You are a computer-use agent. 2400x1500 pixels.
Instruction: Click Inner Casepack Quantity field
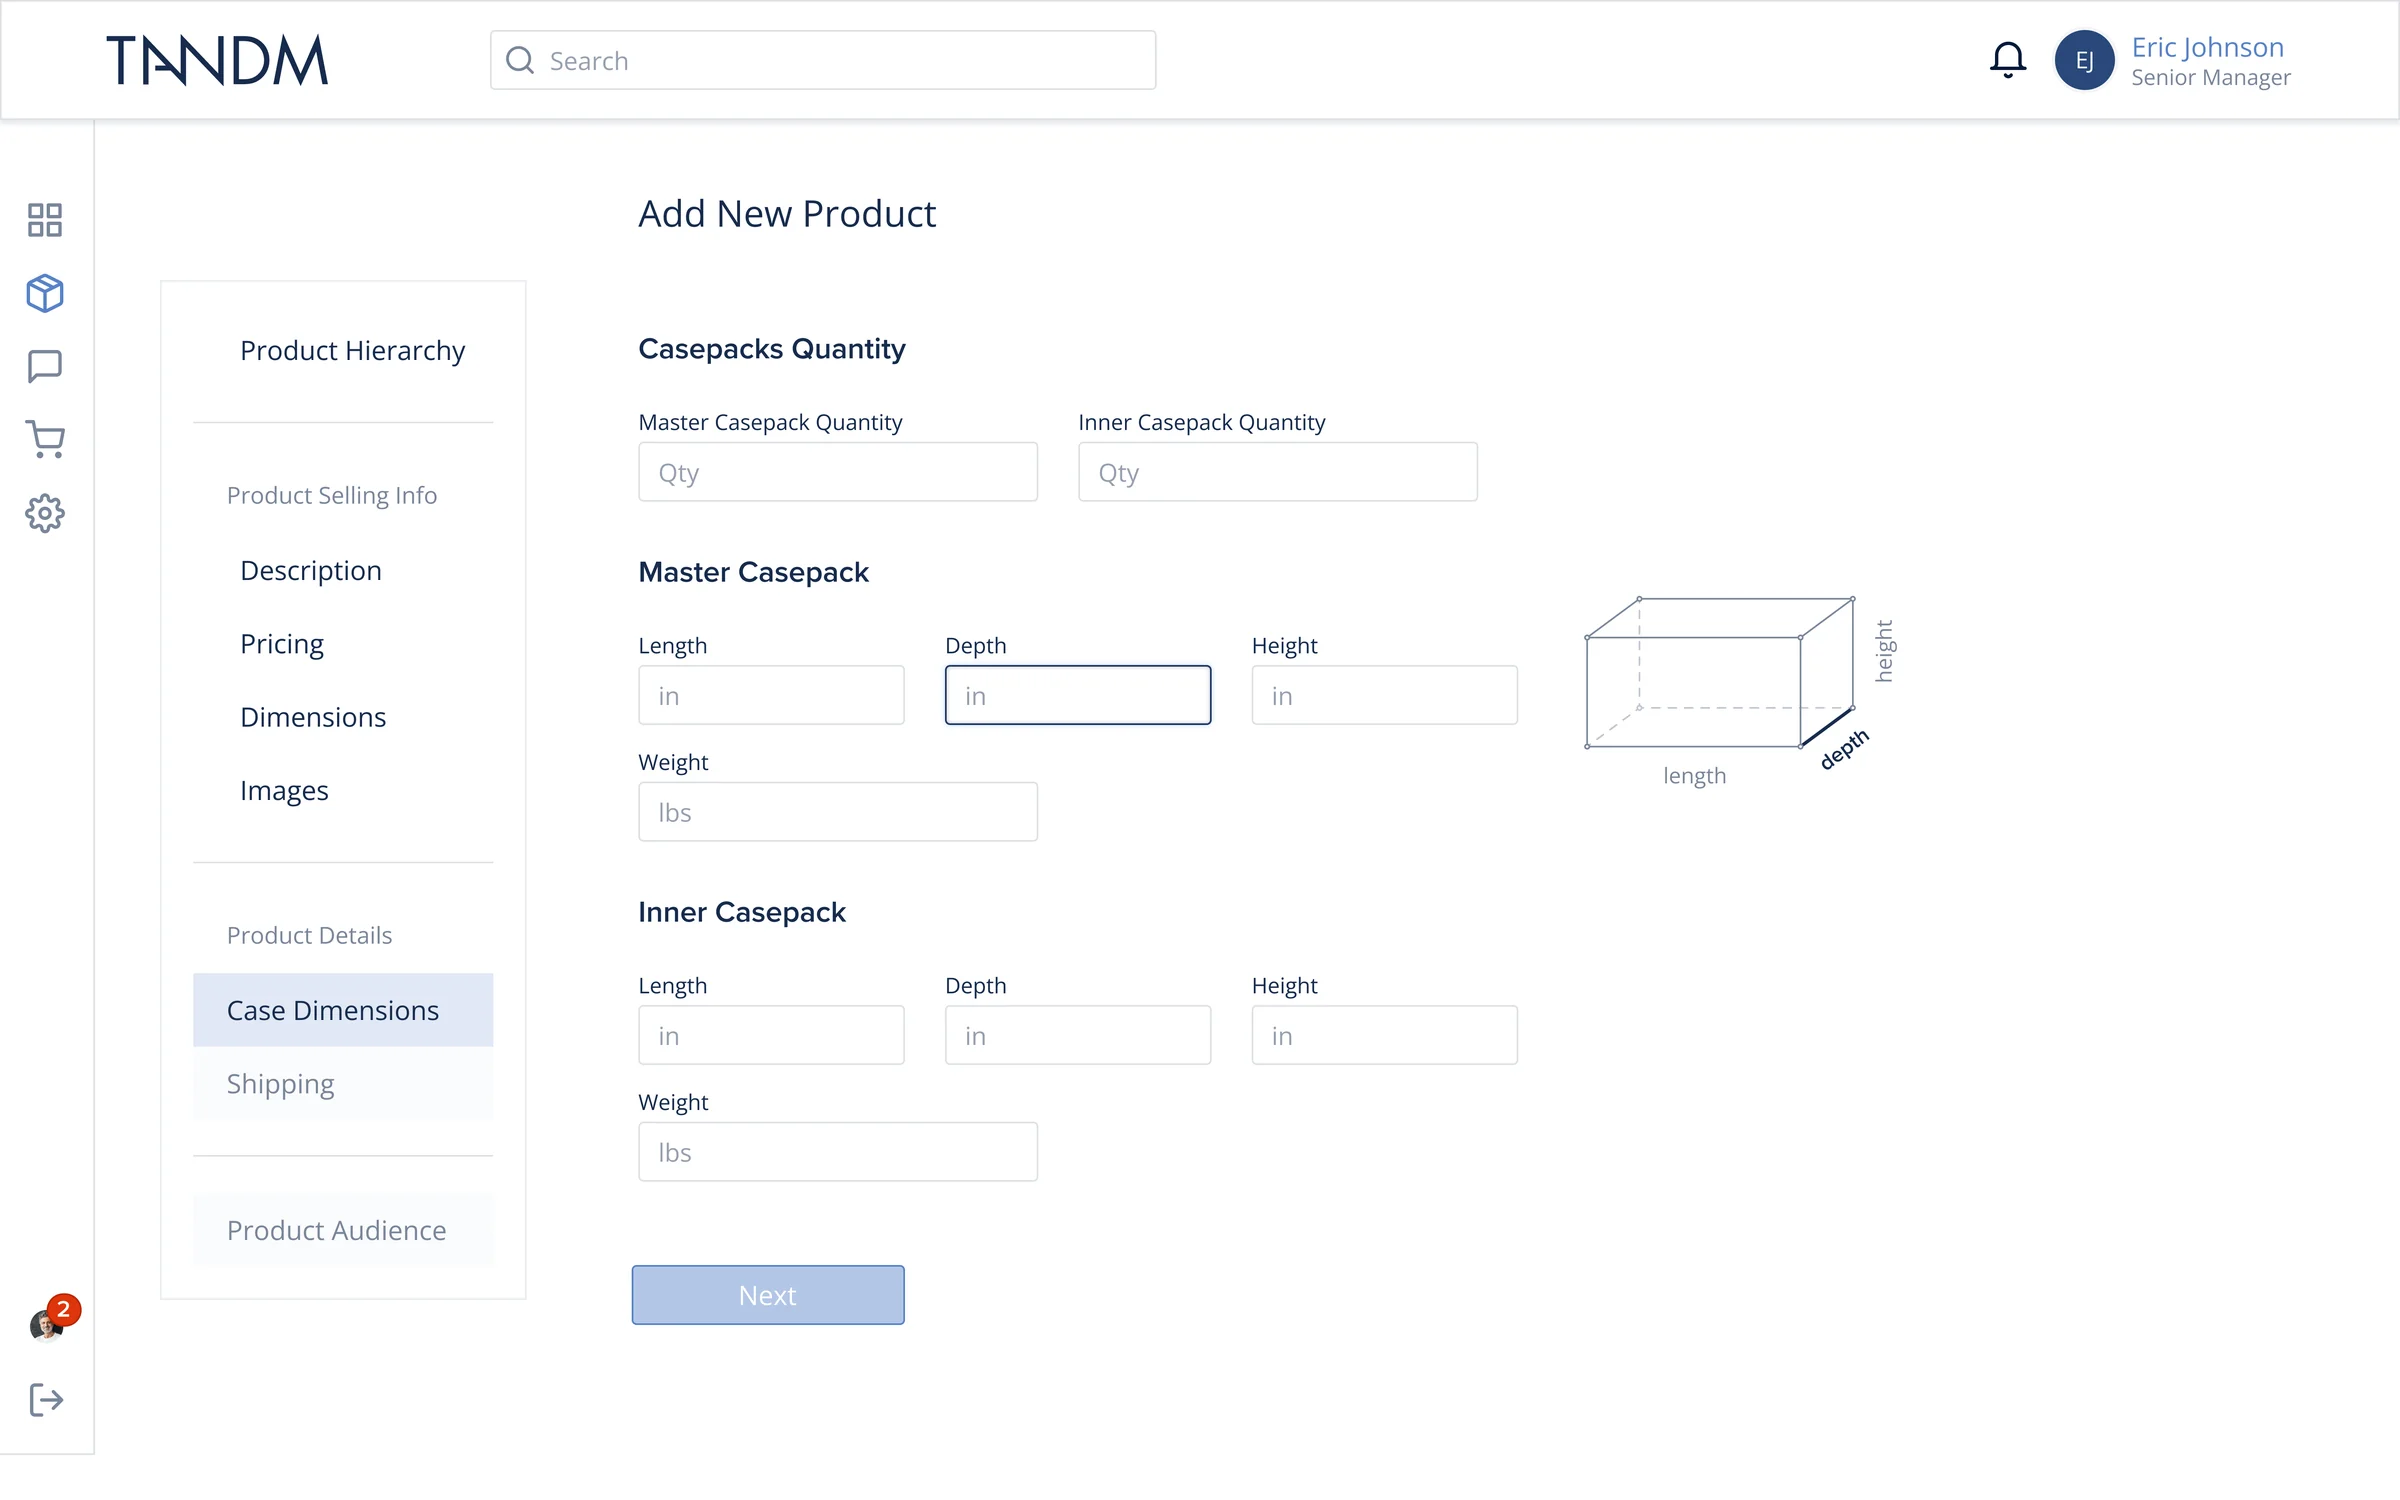coord(1278,472)
